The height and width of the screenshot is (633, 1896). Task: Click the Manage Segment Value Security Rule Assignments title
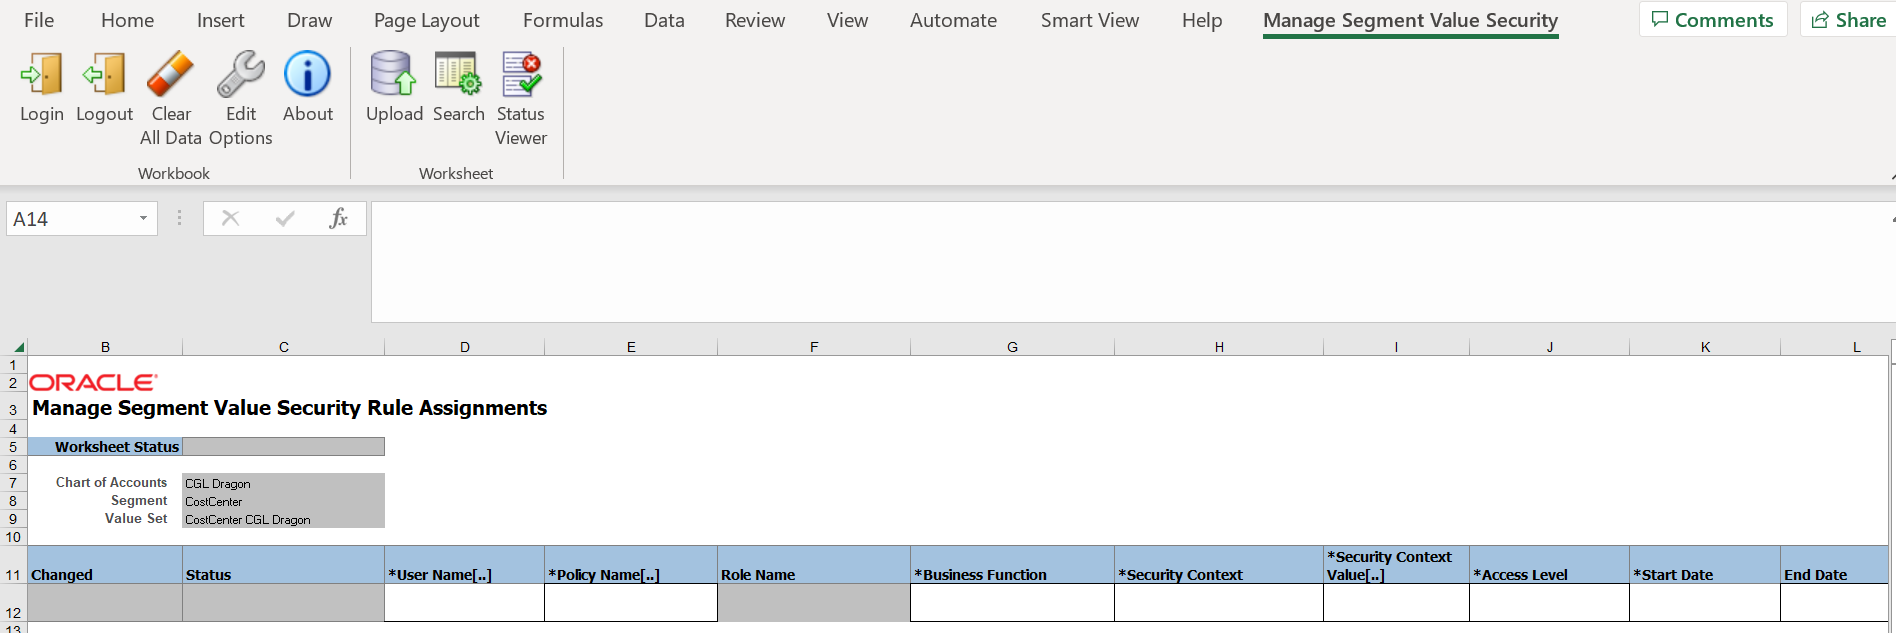(x=290, y=408)
